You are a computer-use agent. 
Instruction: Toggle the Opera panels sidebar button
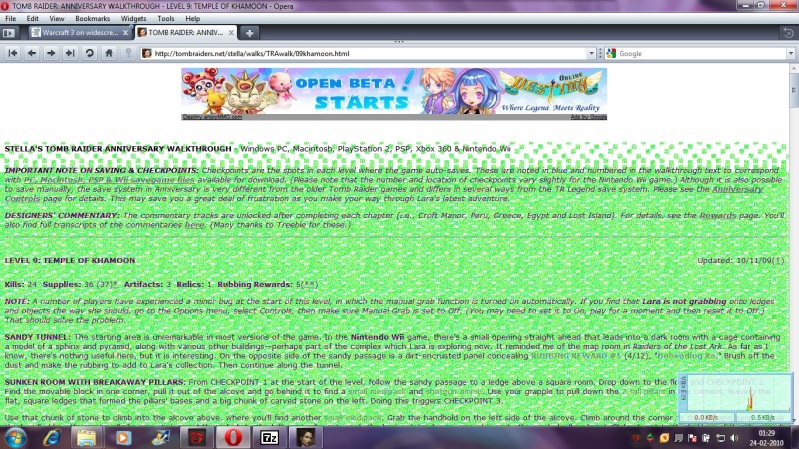(x=9, y=33)
